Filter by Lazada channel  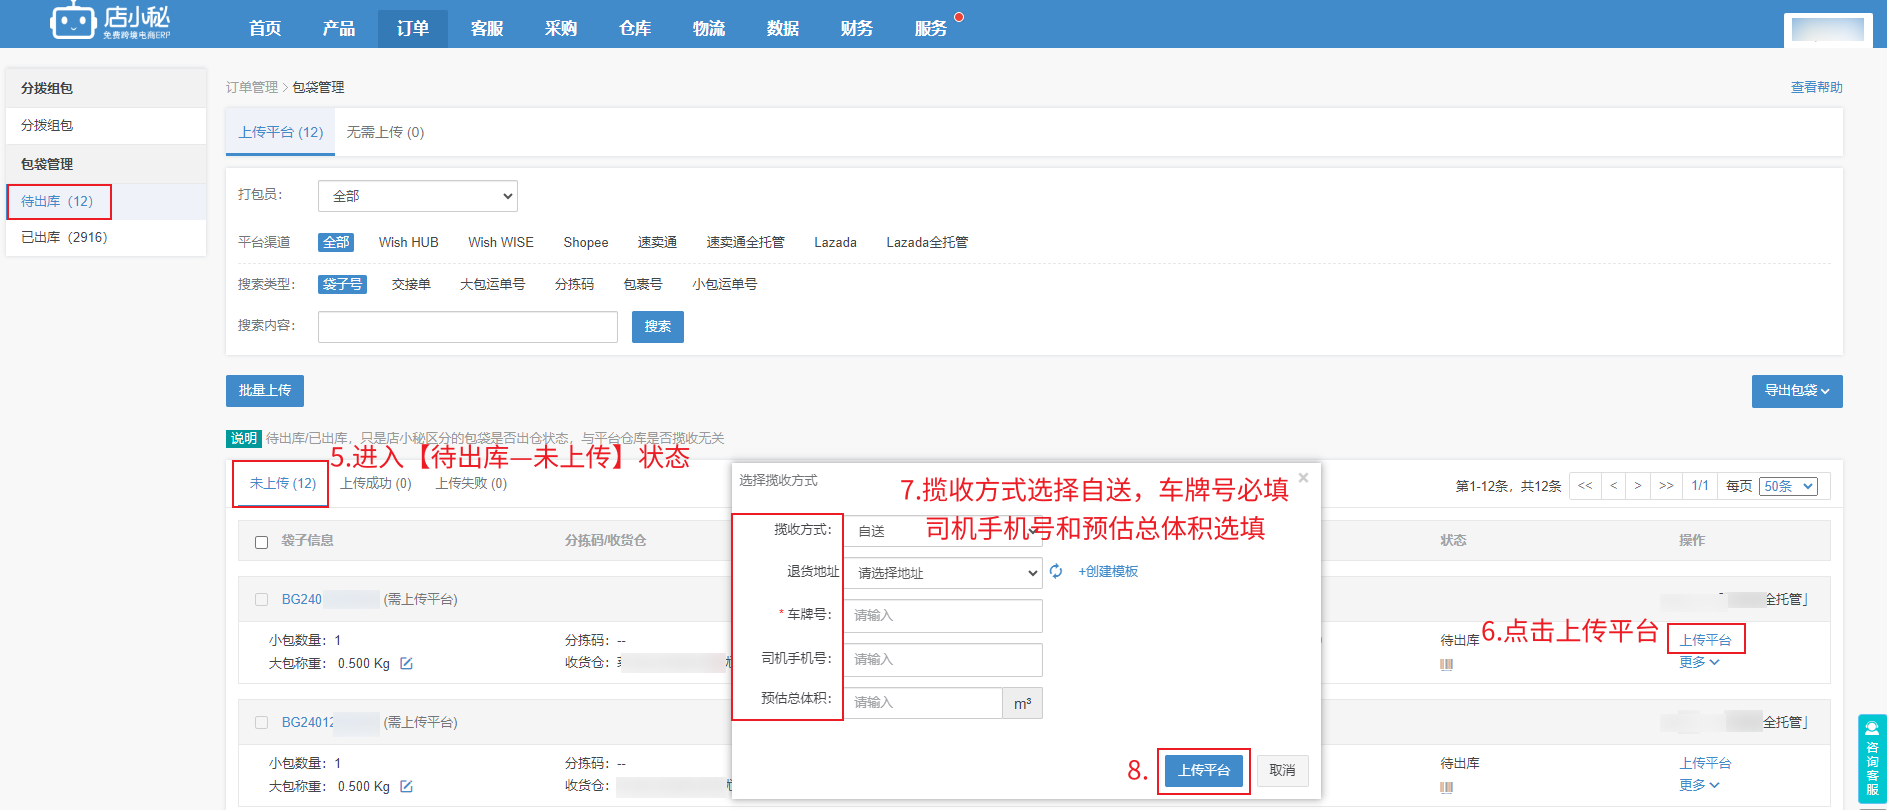835,242
